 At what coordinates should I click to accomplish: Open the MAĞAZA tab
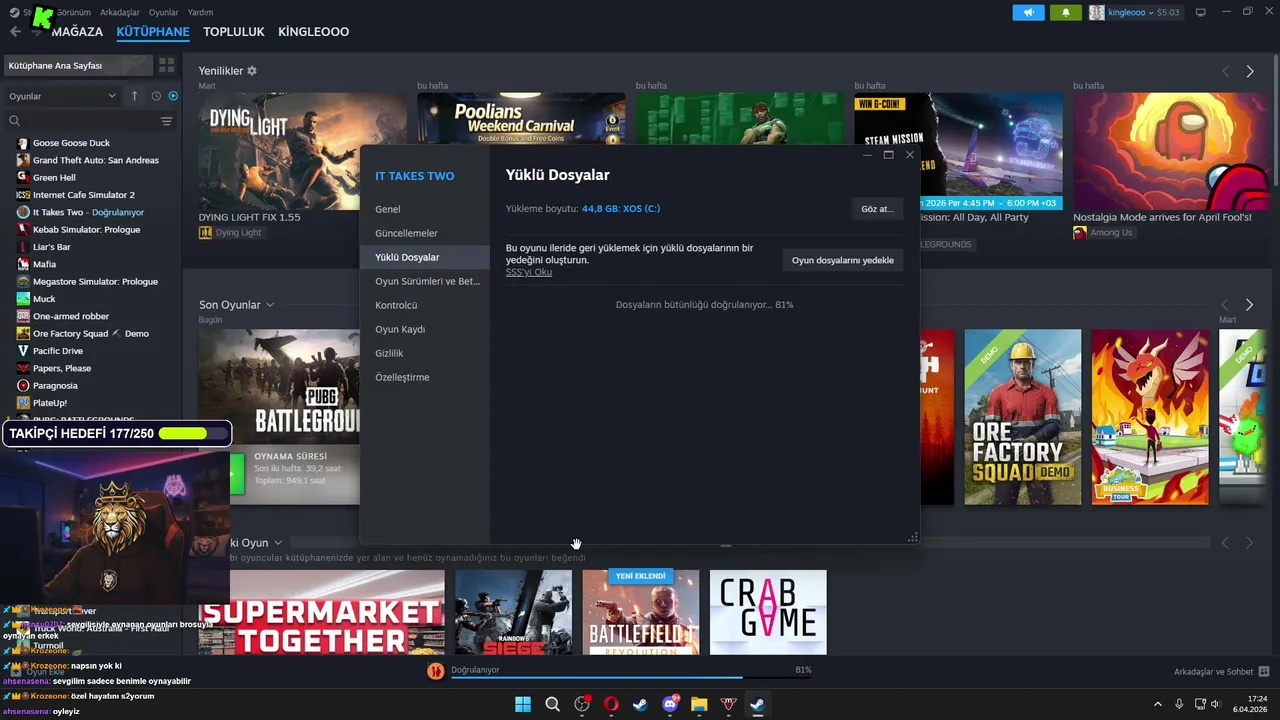pyautogui.click(x=77, y=32)
